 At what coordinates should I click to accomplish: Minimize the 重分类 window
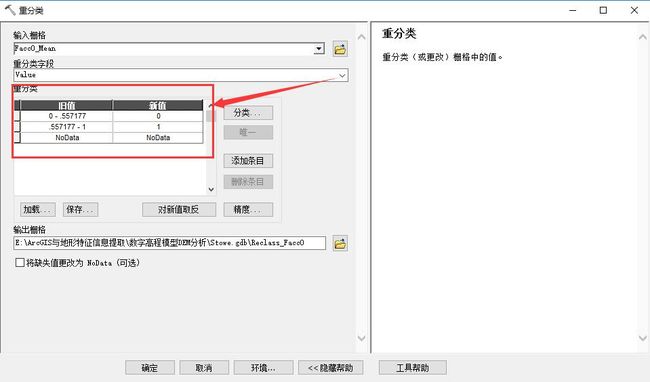click(573, 10)
